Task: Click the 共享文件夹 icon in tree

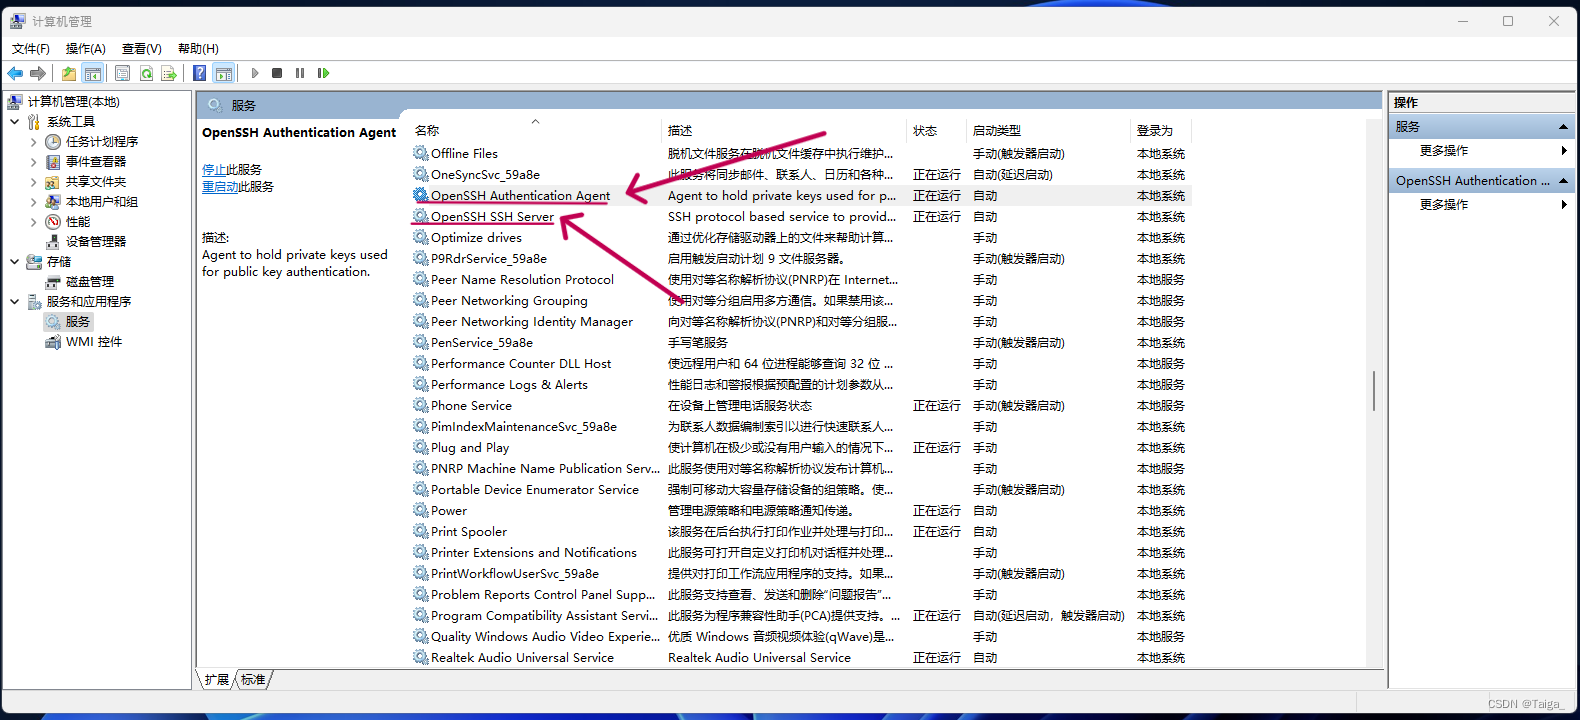Action: pyautogui.click(x=53, y=182)
